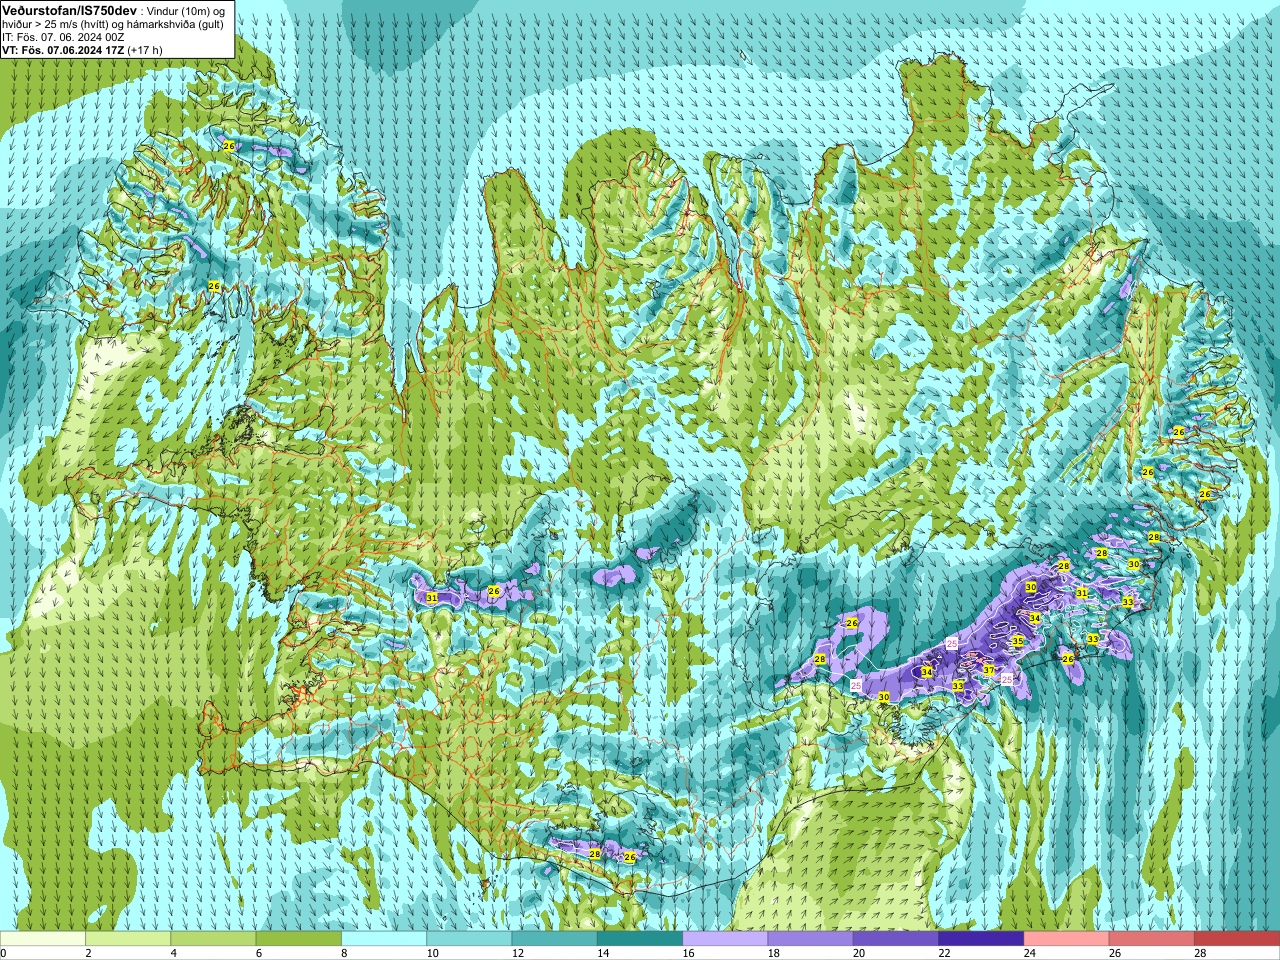
Task: Click the '8' legend scale label
Action: coord(344,953)
